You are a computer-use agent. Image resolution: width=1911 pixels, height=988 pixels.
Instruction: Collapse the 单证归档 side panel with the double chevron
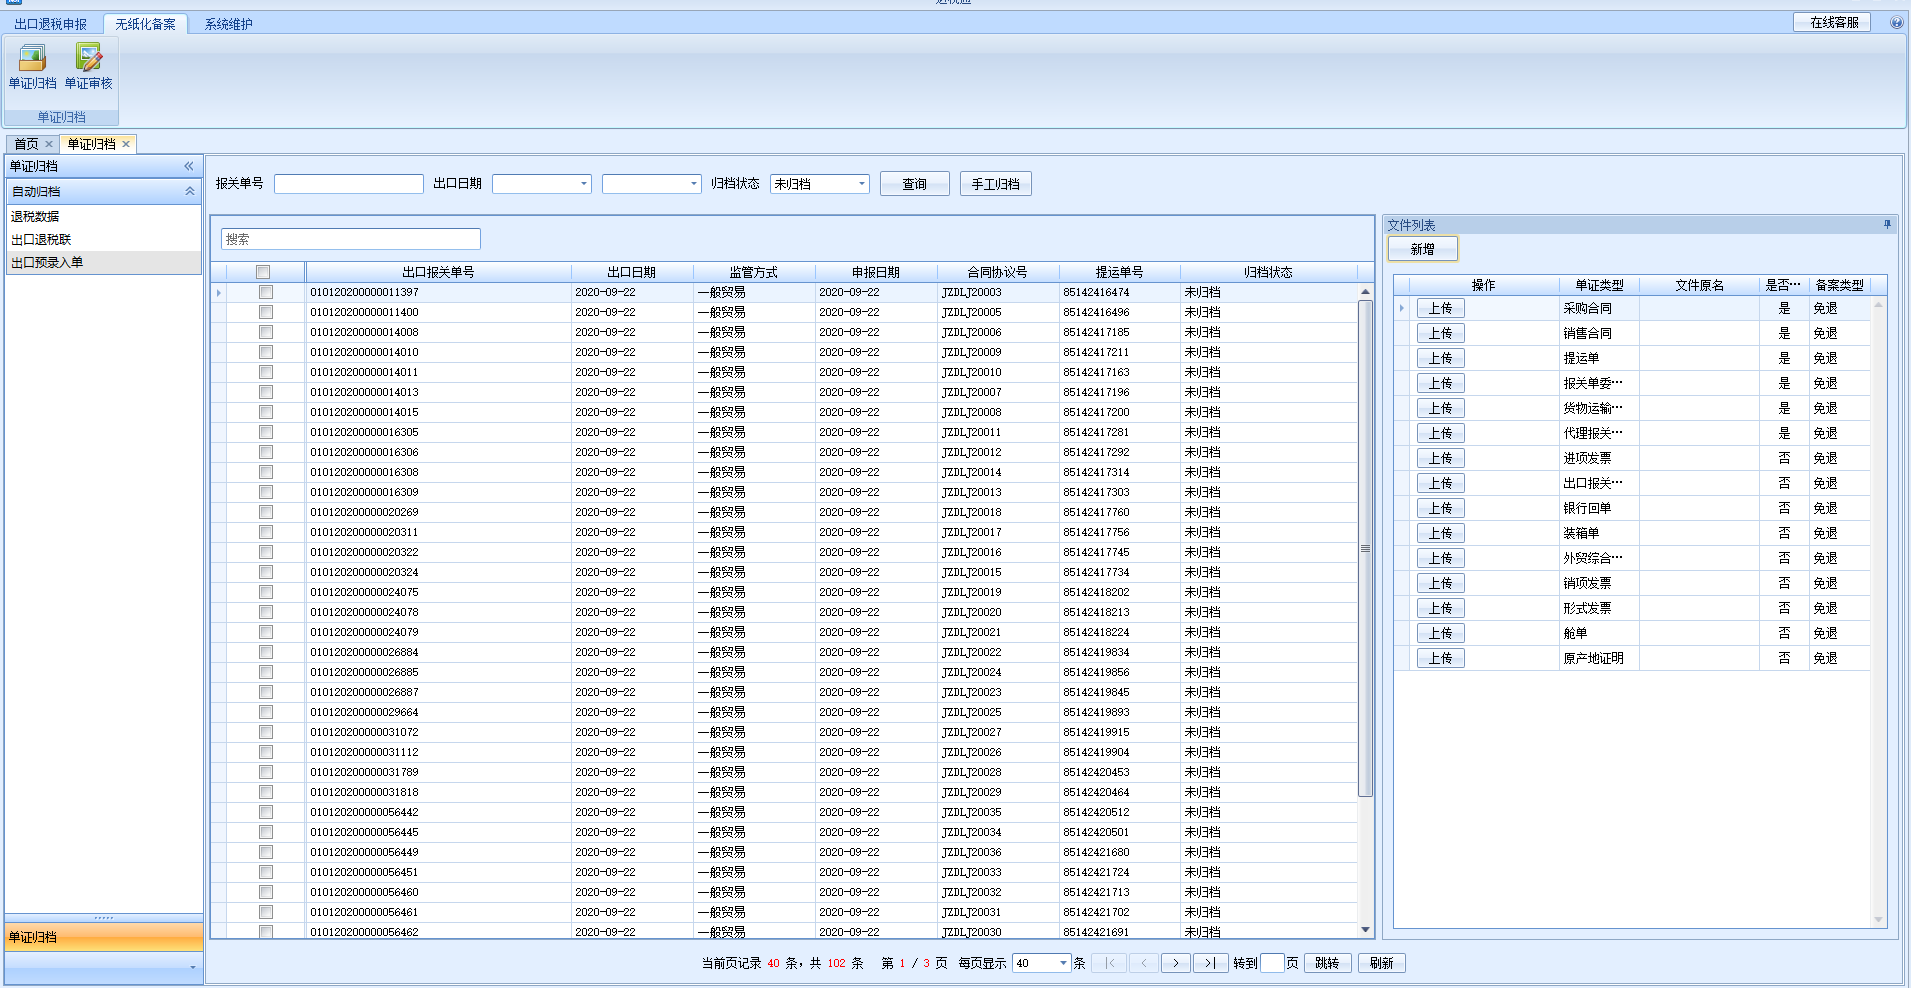pyautogui.click(x=189, y=166)
